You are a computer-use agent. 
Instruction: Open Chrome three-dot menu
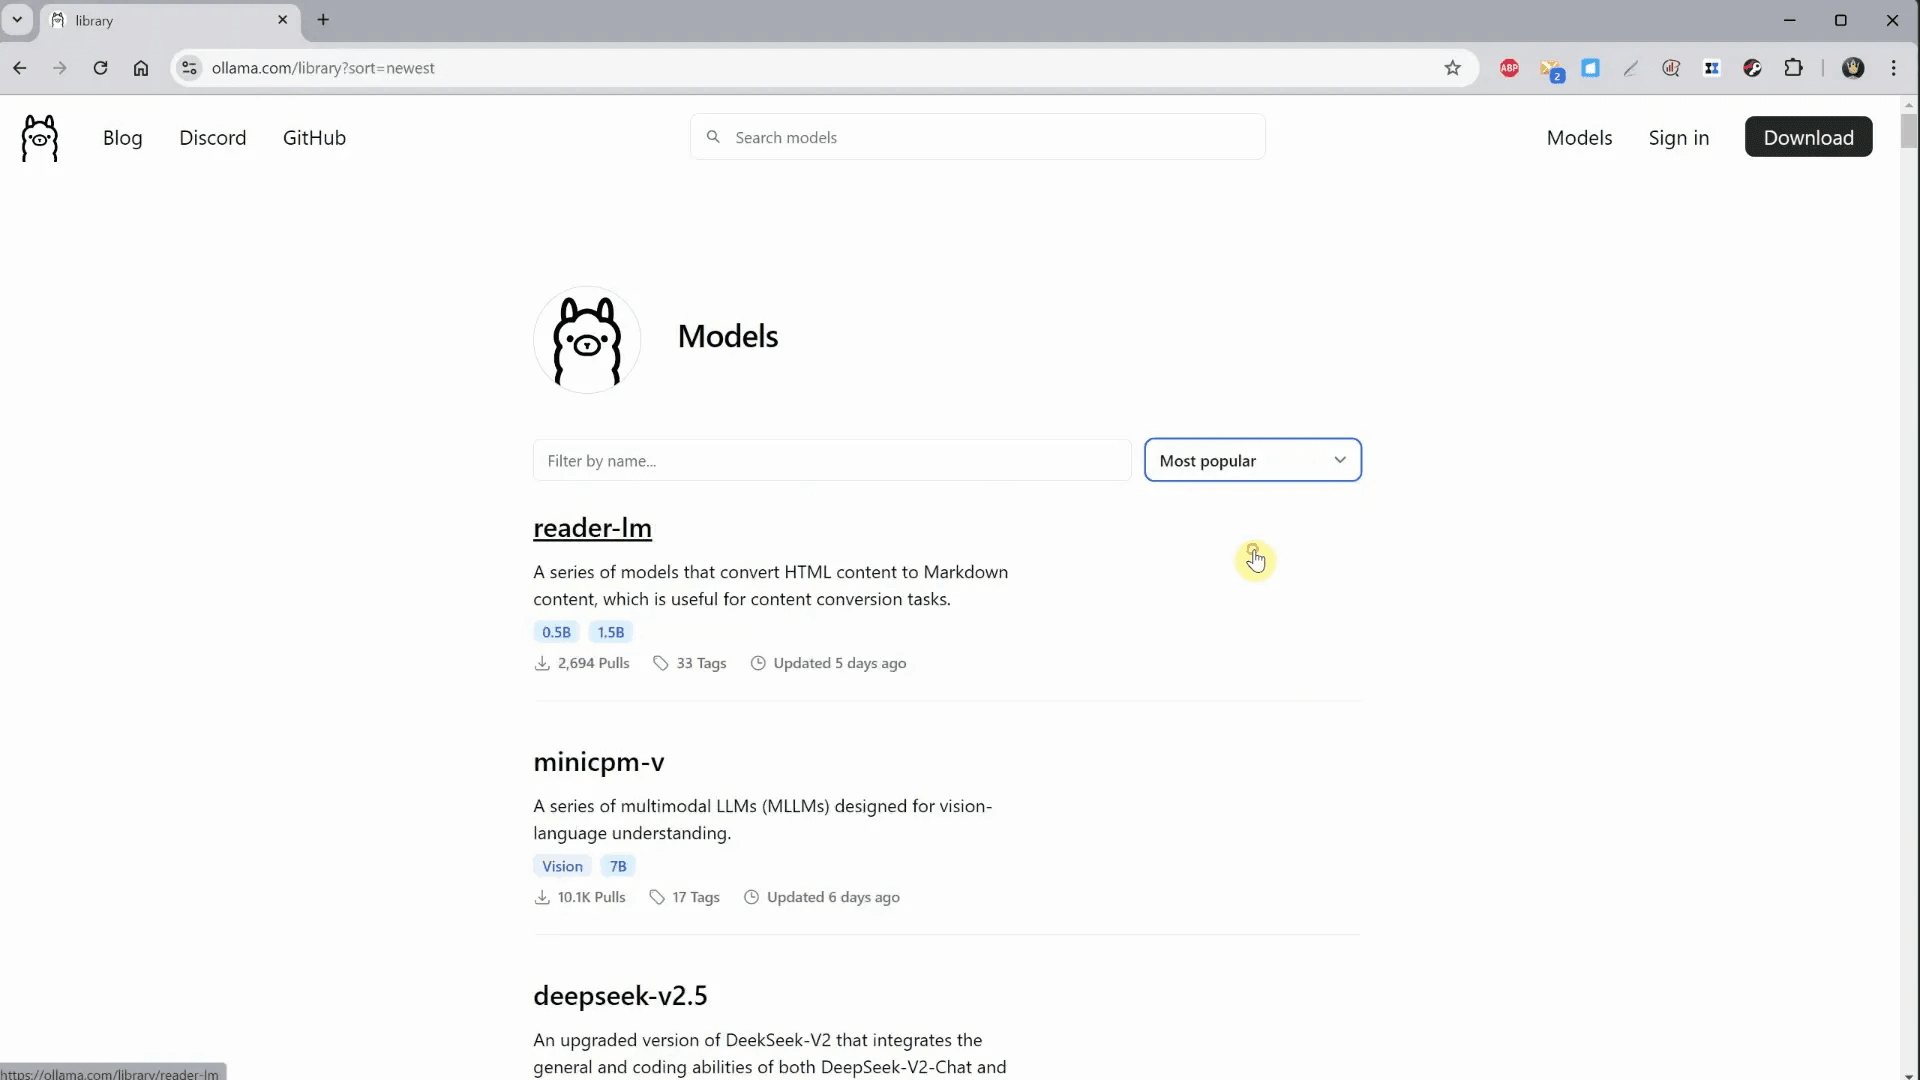click(x=1894, y=68)
